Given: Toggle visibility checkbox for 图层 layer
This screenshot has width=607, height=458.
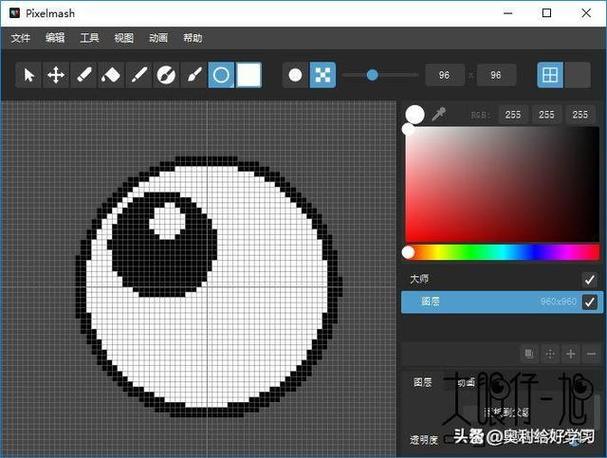Looking at the screenshot, I should tap(590, 302).
